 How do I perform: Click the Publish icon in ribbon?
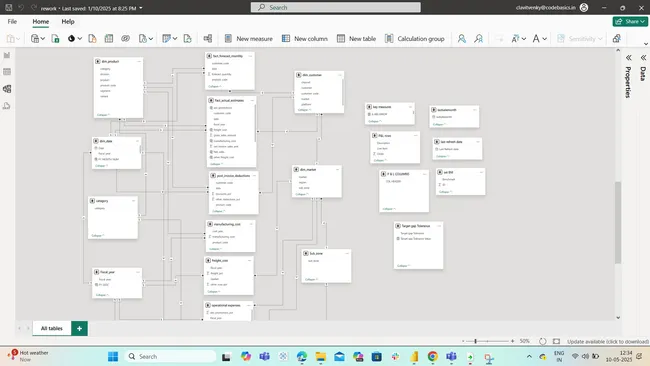pyautogui.click(x=616, y=39)
